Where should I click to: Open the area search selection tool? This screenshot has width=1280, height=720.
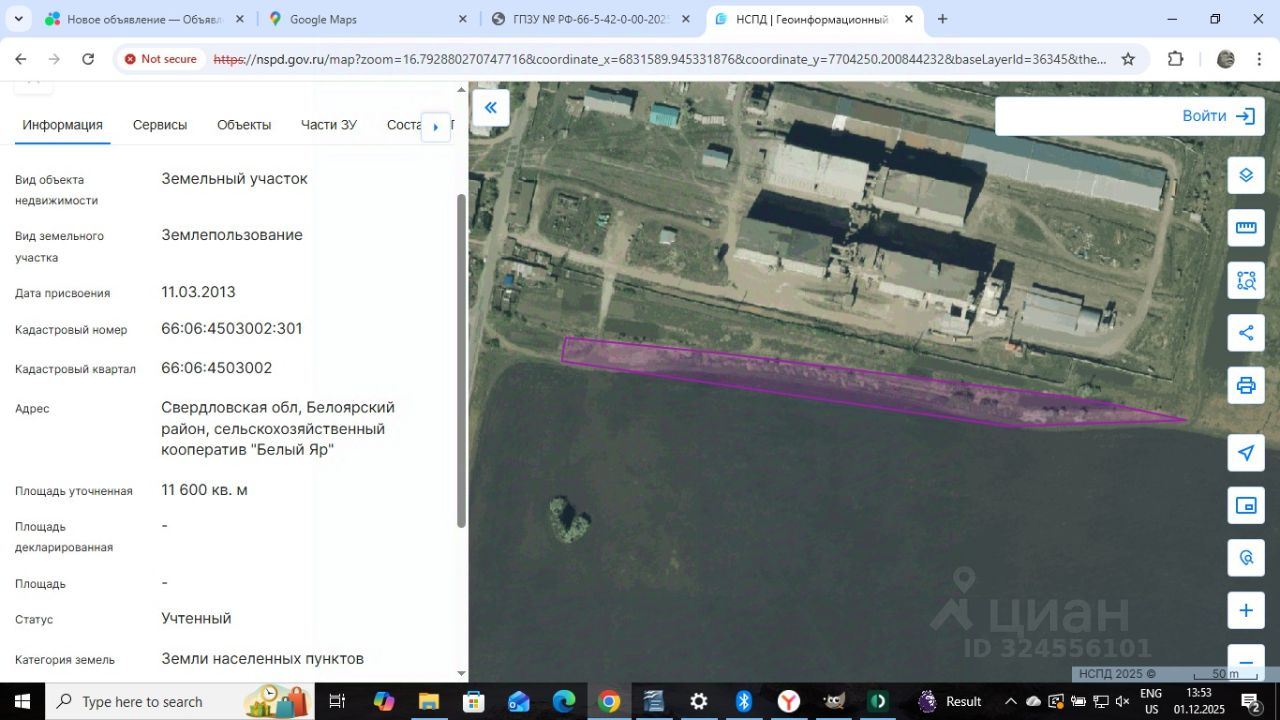click(1246, 281)
